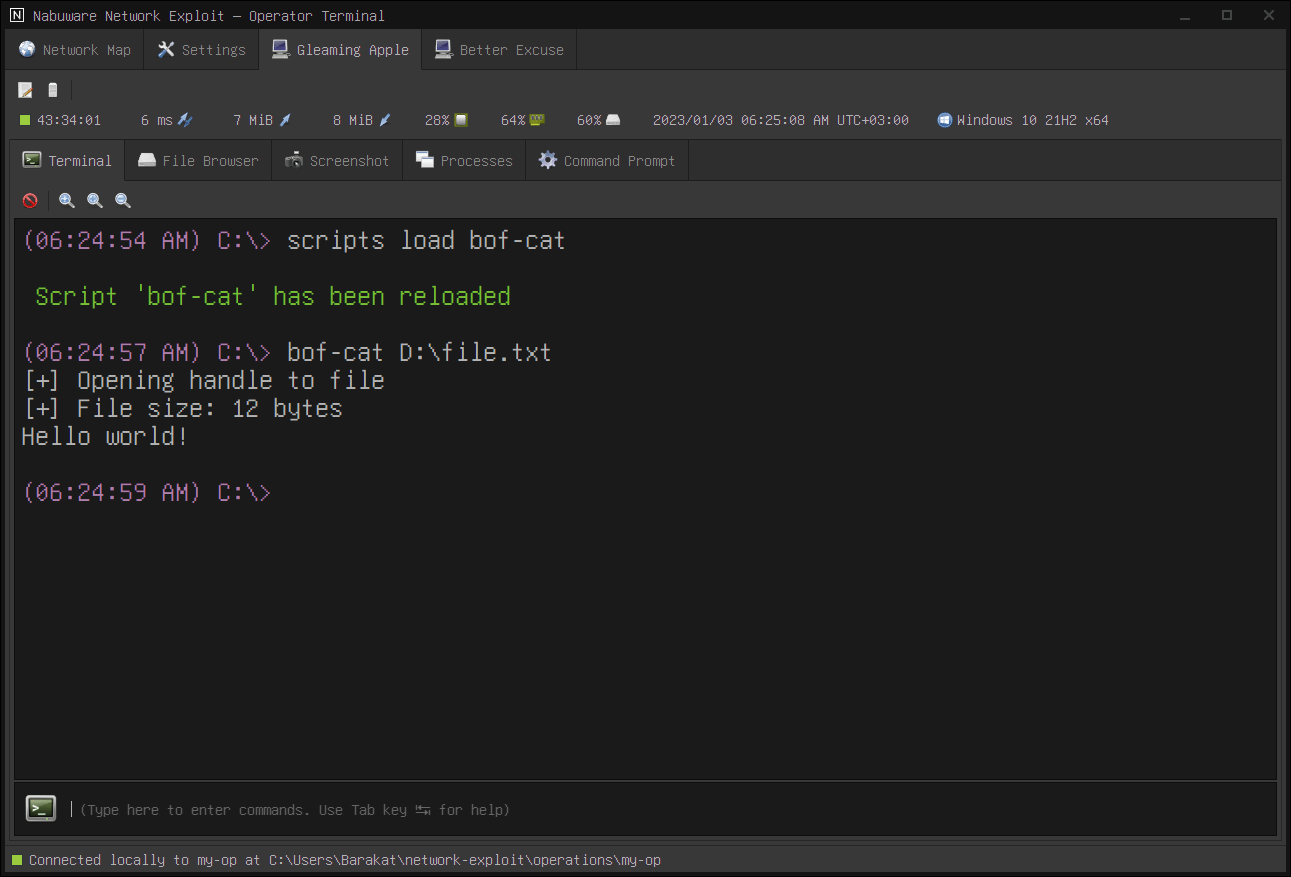
Task: Click the second magnifier zoom icon
Action: coord(95,200)
